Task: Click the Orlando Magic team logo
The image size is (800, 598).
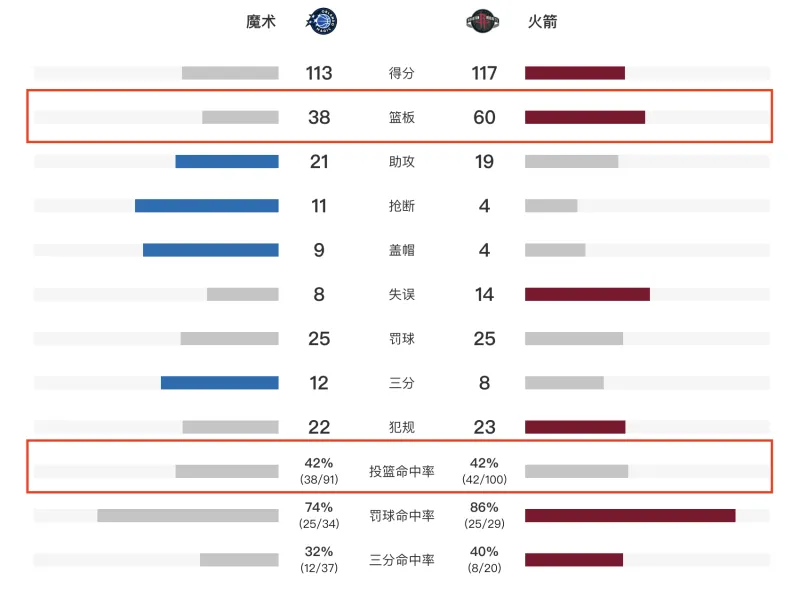Action: pos(321,21)
